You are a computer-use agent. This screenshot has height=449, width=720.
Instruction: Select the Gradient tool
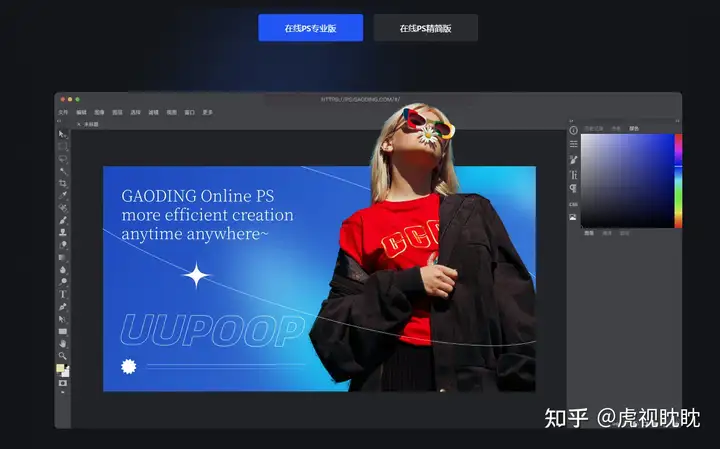point(62,257)
